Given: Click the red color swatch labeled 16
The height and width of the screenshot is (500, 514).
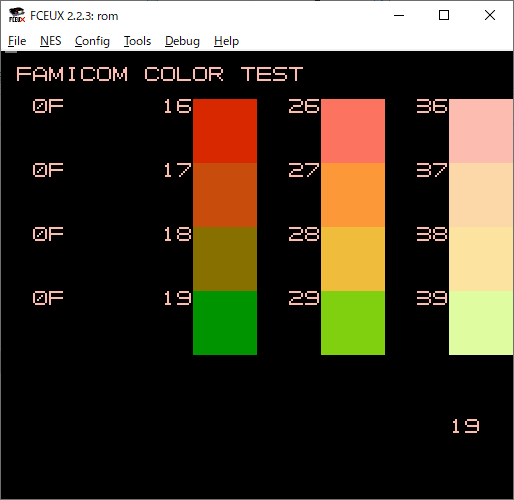Looking at the screenshot, I should pos(225,131).
